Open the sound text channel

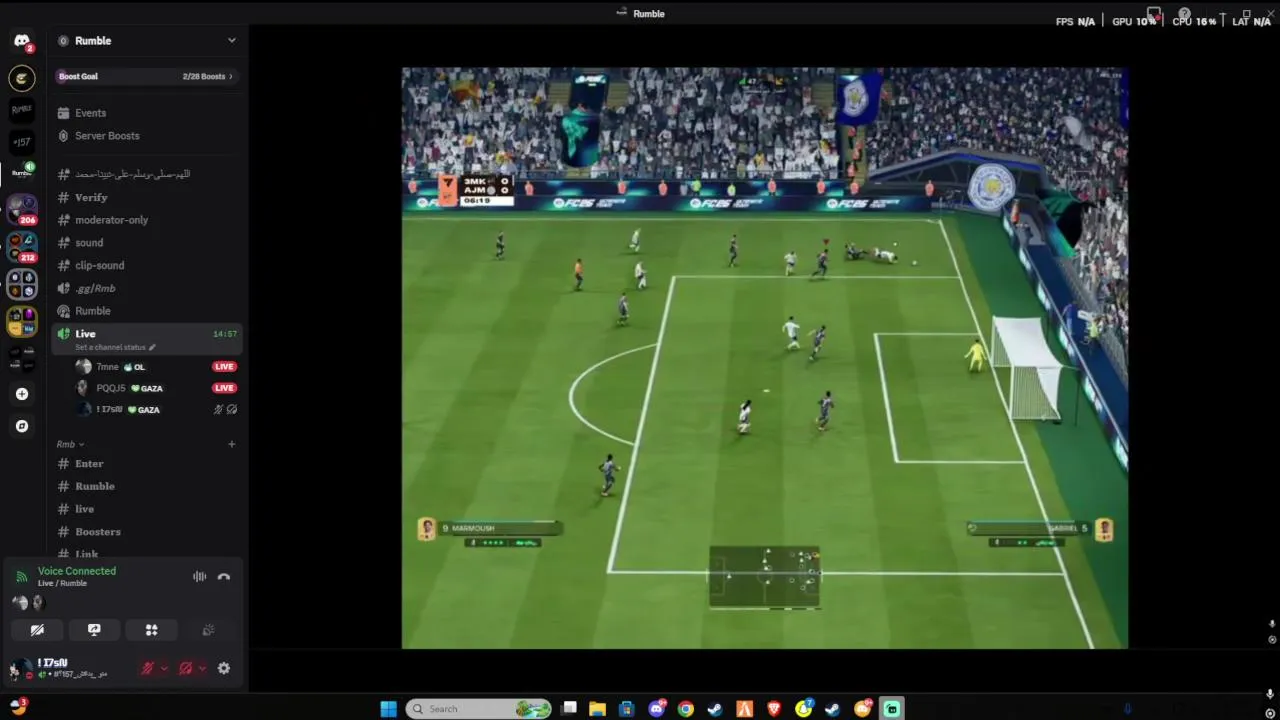[147, 243]
